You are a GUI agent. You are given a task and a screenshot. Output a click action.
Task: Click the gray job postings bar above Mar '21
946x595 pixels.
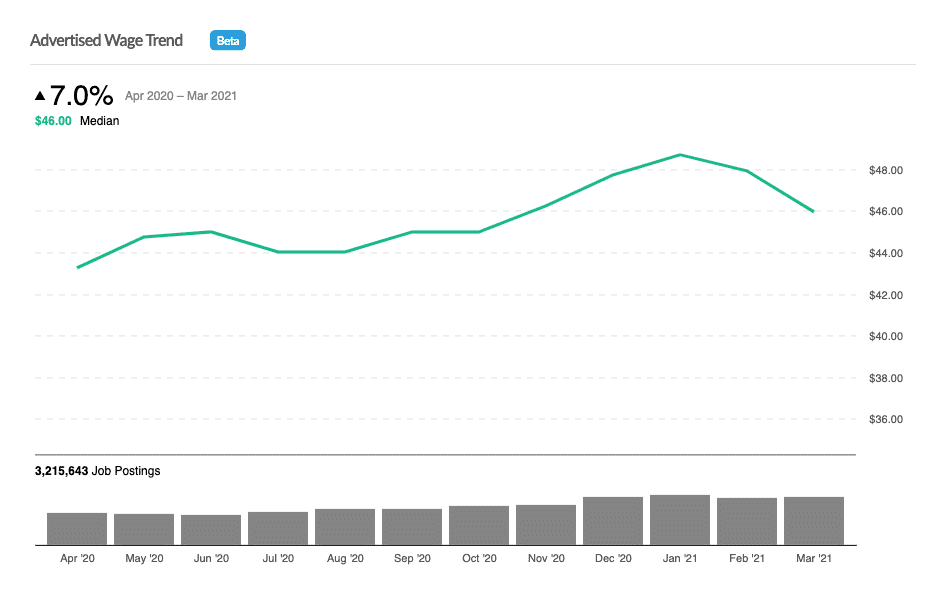pyautogui.click(x=814, y=520)
